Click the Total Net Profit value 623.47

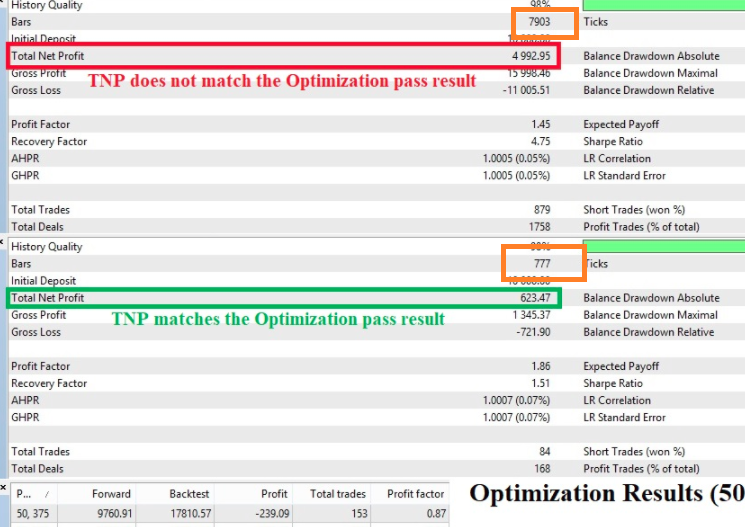coord(535,298)
